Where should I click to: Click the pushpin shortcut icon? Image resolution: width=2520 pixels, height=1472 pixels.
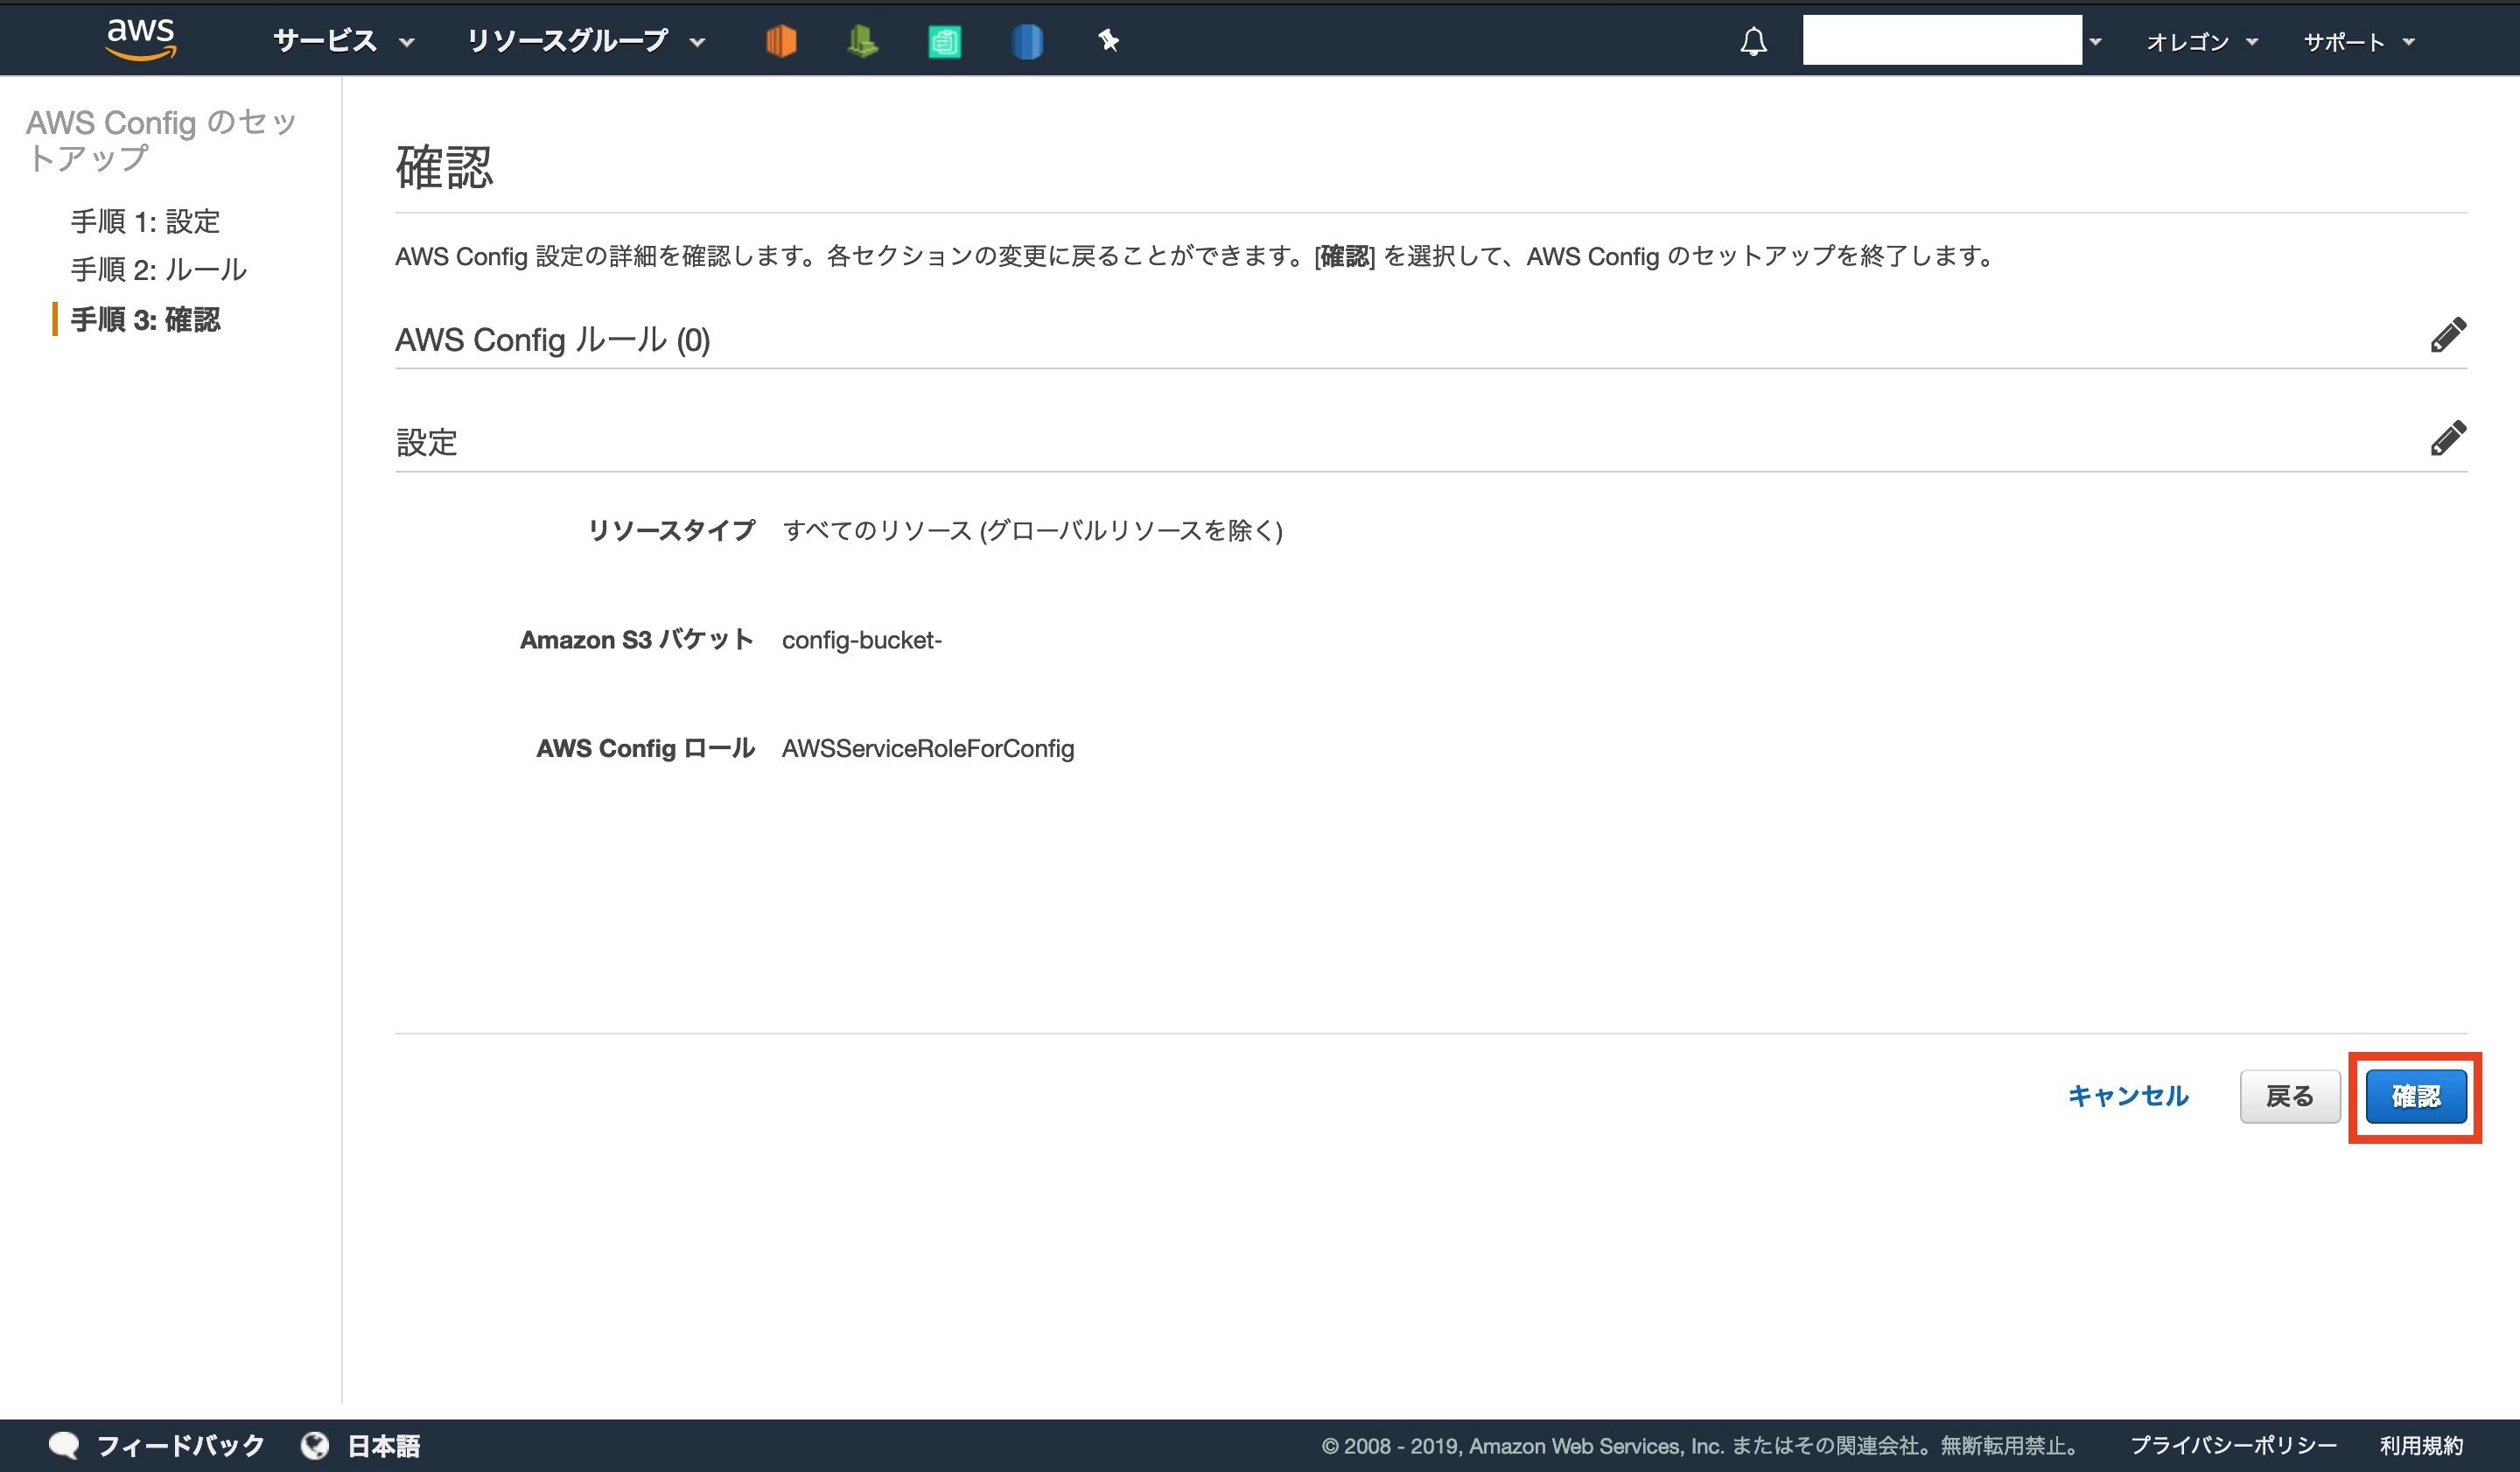click(x=1108, y=41)
